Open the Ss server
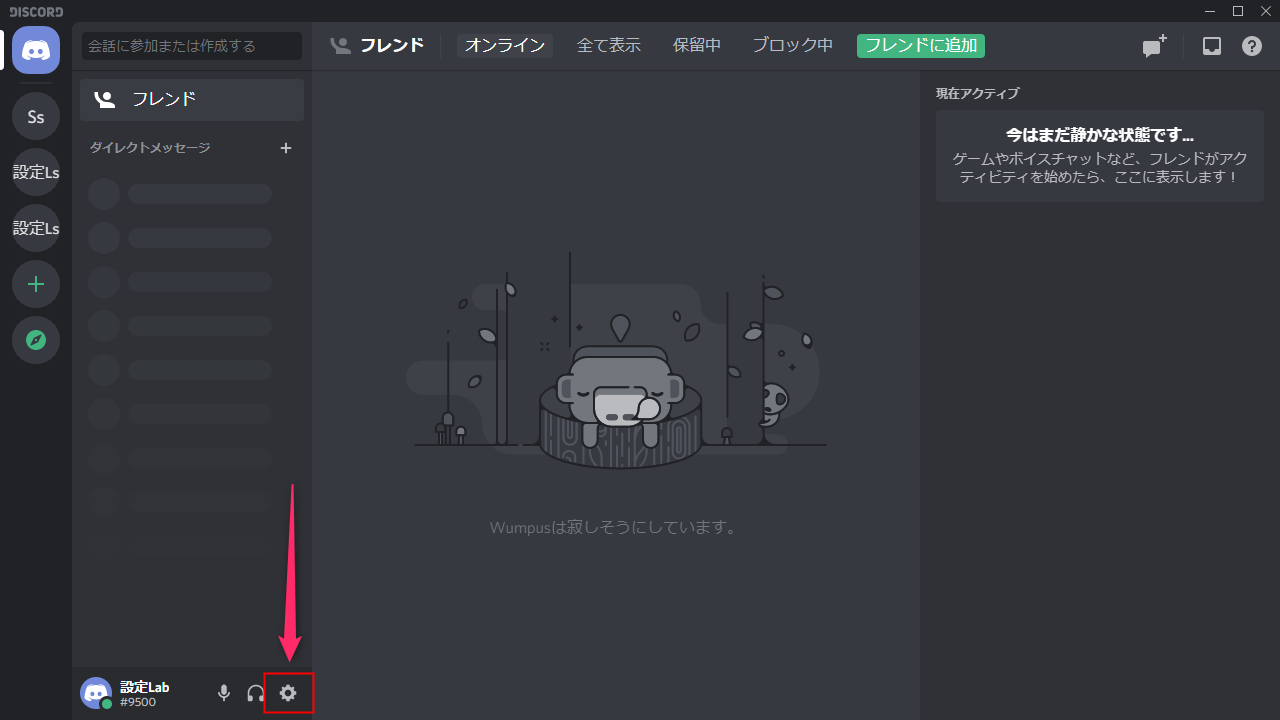 [36, 117]
